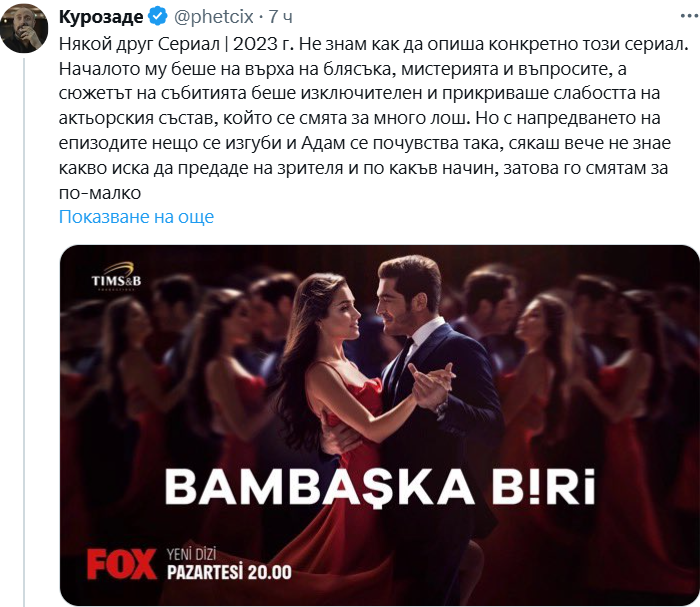Click the last tweet line по-малко

point(100,193)
